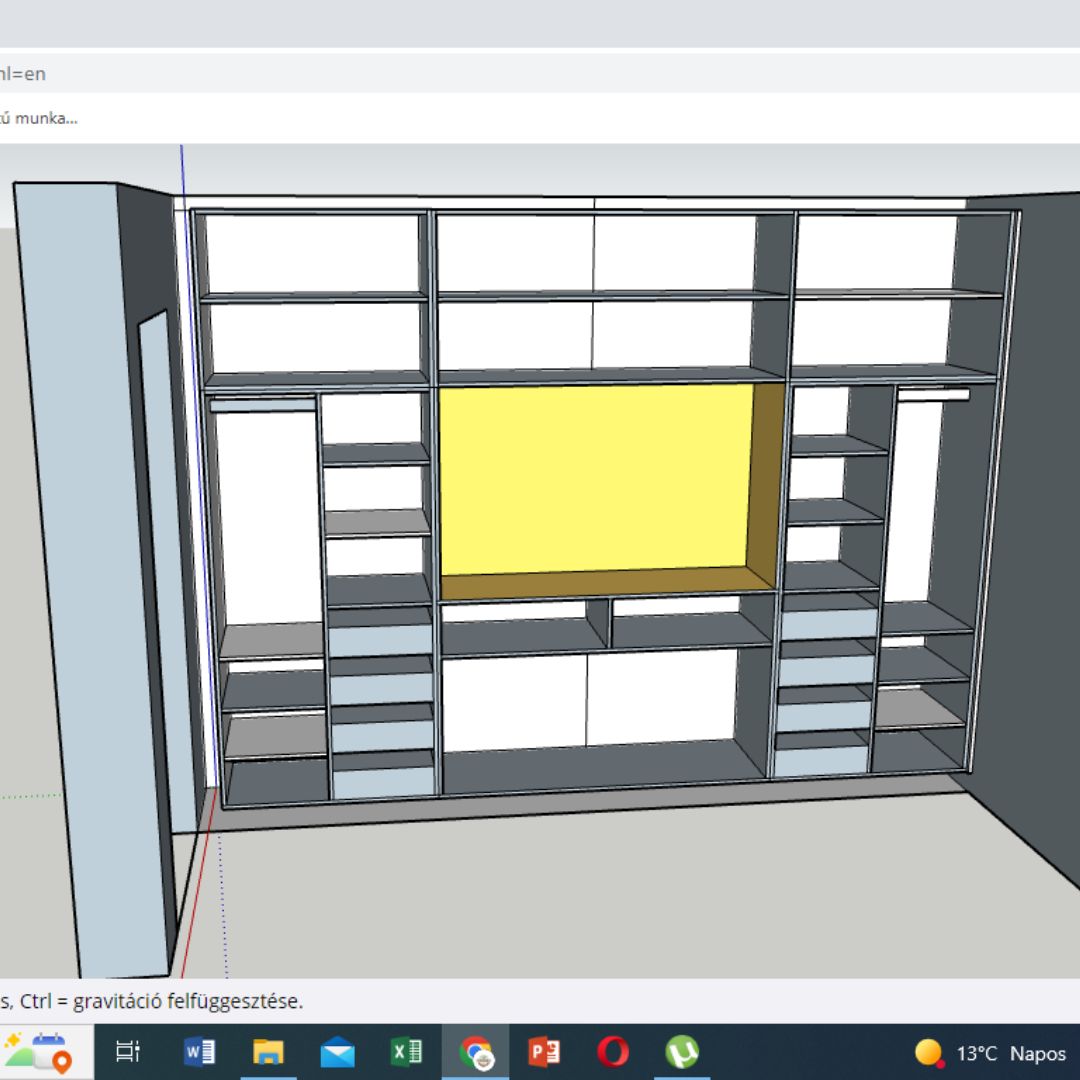This screenshot has width=1080, height=1080.
Task: Open Task View on the taskbar
Action: [128, 1052]
